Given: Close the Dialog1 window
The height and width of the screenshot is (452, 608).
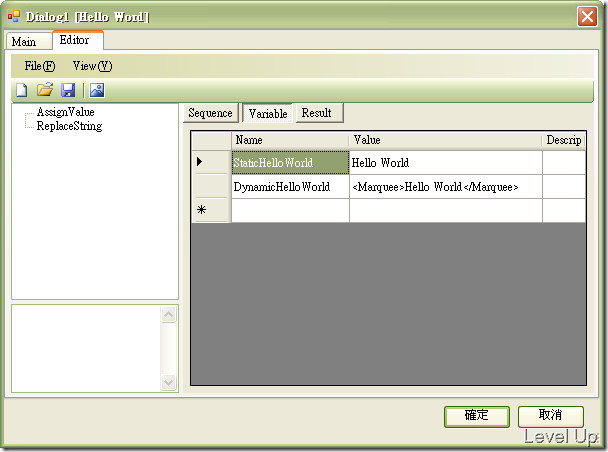Looking at the screenshot, I should coord(587,17).
